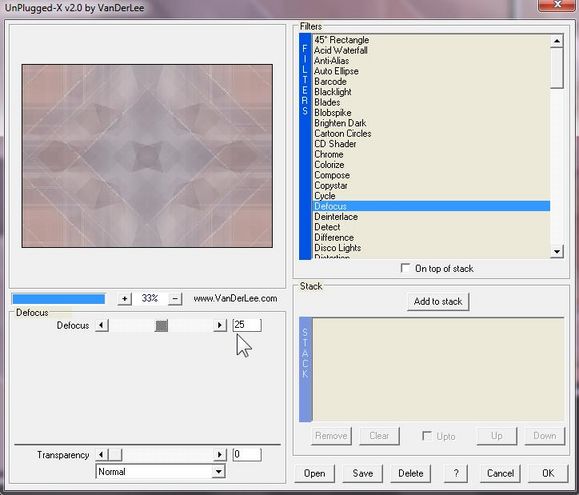Screen dimensions: 579x495
Task: Click the 33% zoom level value
Action: (150, 298)
